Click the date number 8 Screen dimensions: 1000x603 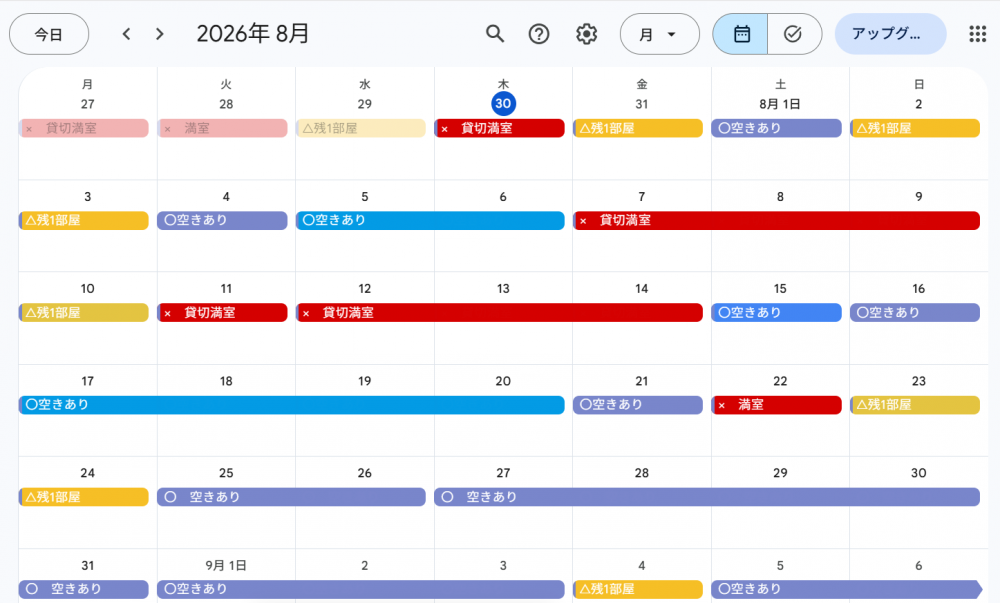point(780,197)
